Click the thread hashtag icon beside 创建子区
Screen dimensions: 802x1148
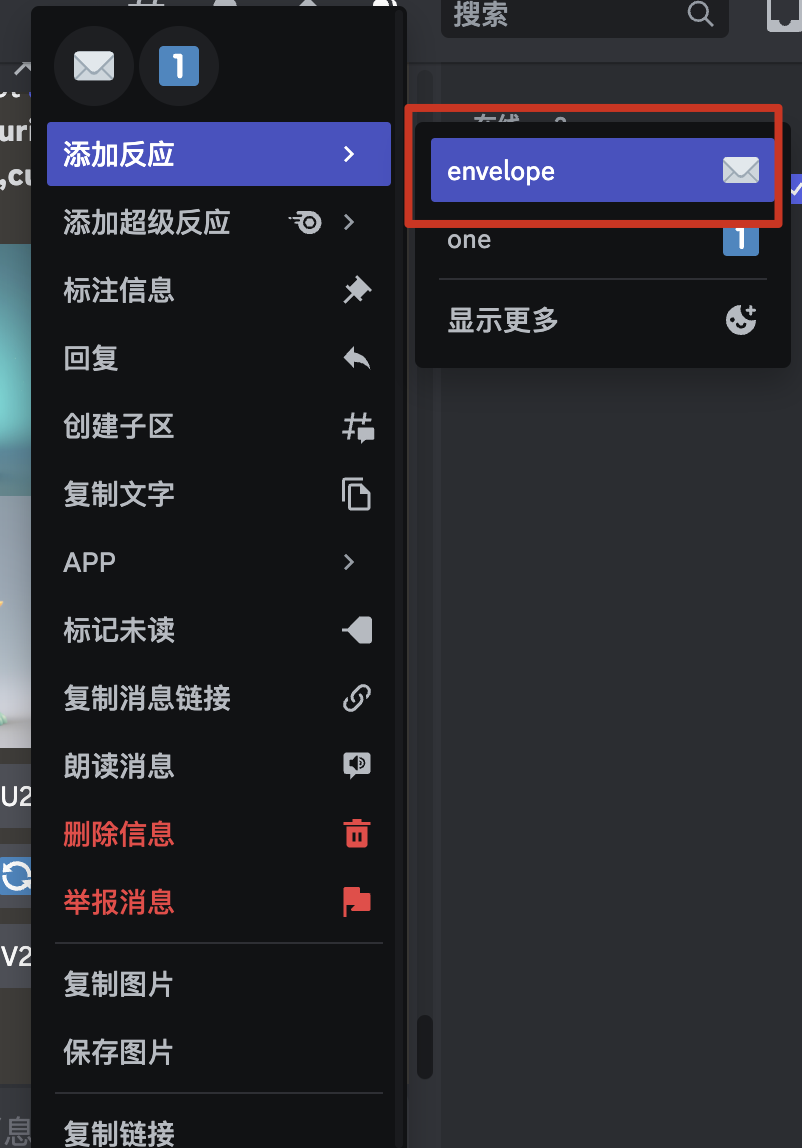(x=357, y=426)
